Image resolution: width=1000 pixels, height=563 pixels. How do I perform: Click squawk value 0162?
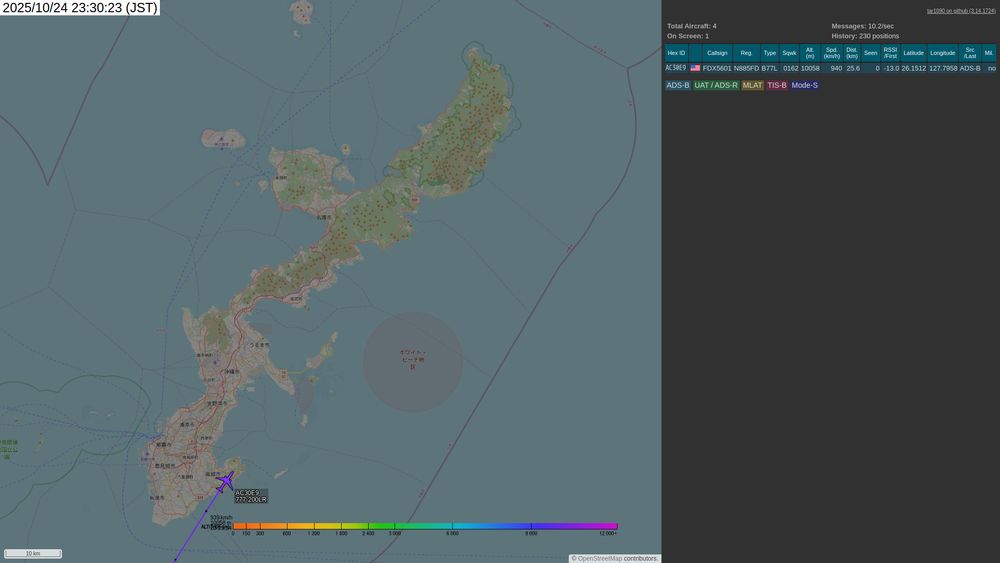pos(790,68)
